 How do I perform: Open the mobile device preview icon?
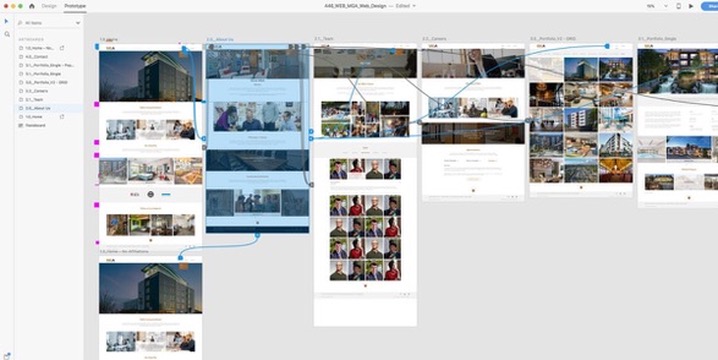[x=679, y=6]
